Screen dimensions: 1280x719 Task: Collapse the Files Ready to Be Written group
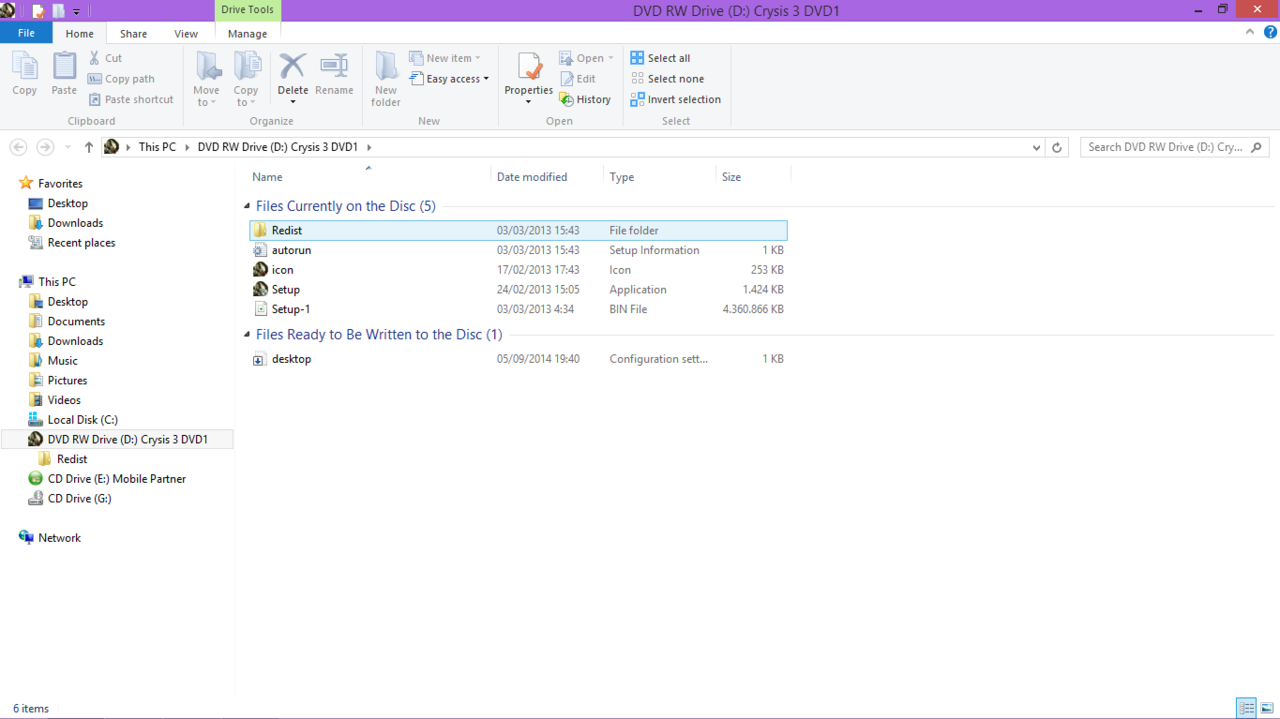(x=248, y=335)
